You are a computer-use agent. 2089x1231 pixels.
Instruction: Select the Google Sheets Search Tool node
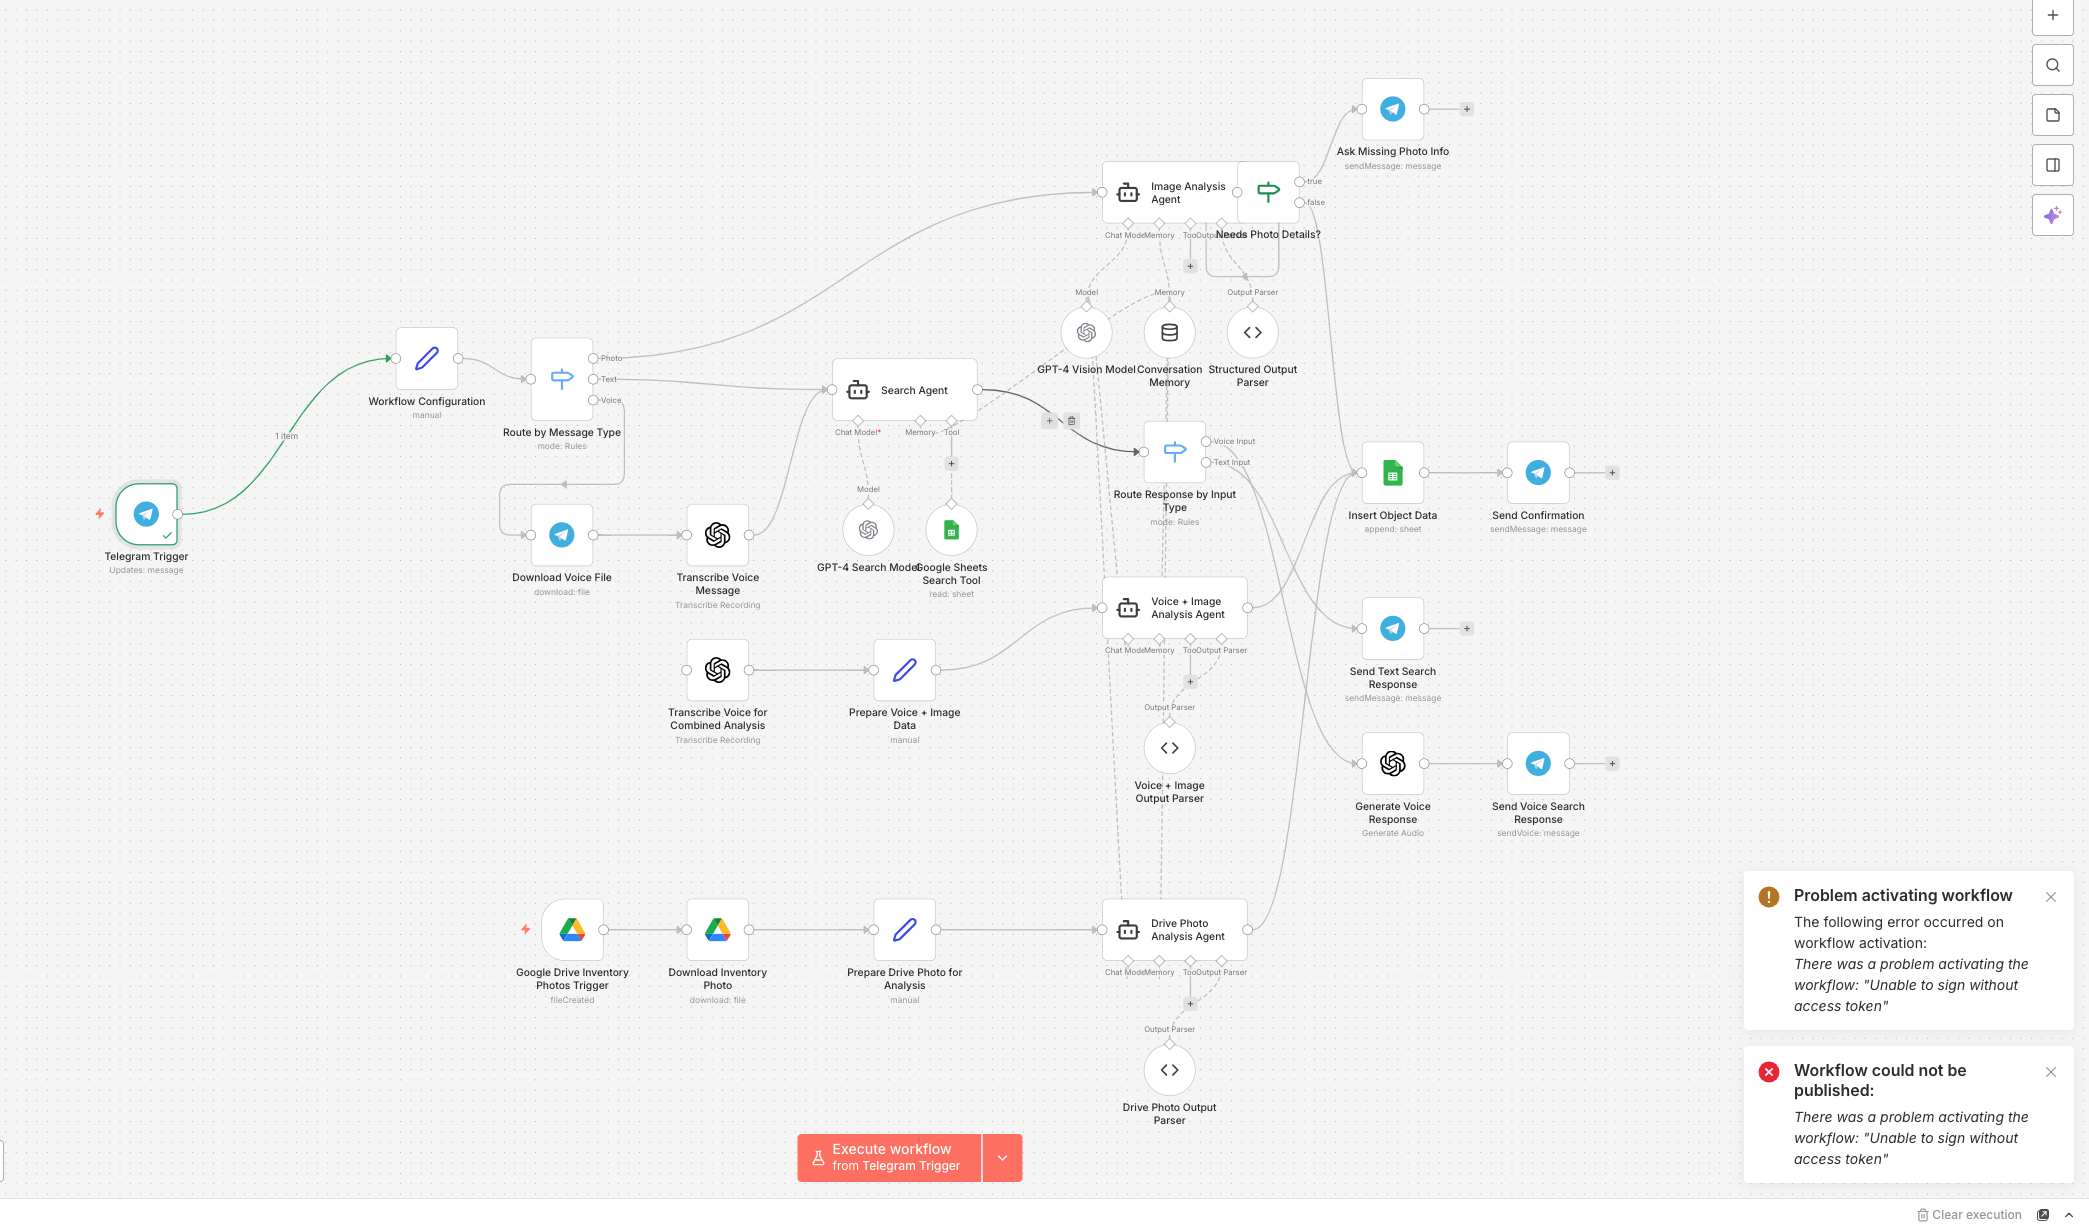click(x=951, y=530)
